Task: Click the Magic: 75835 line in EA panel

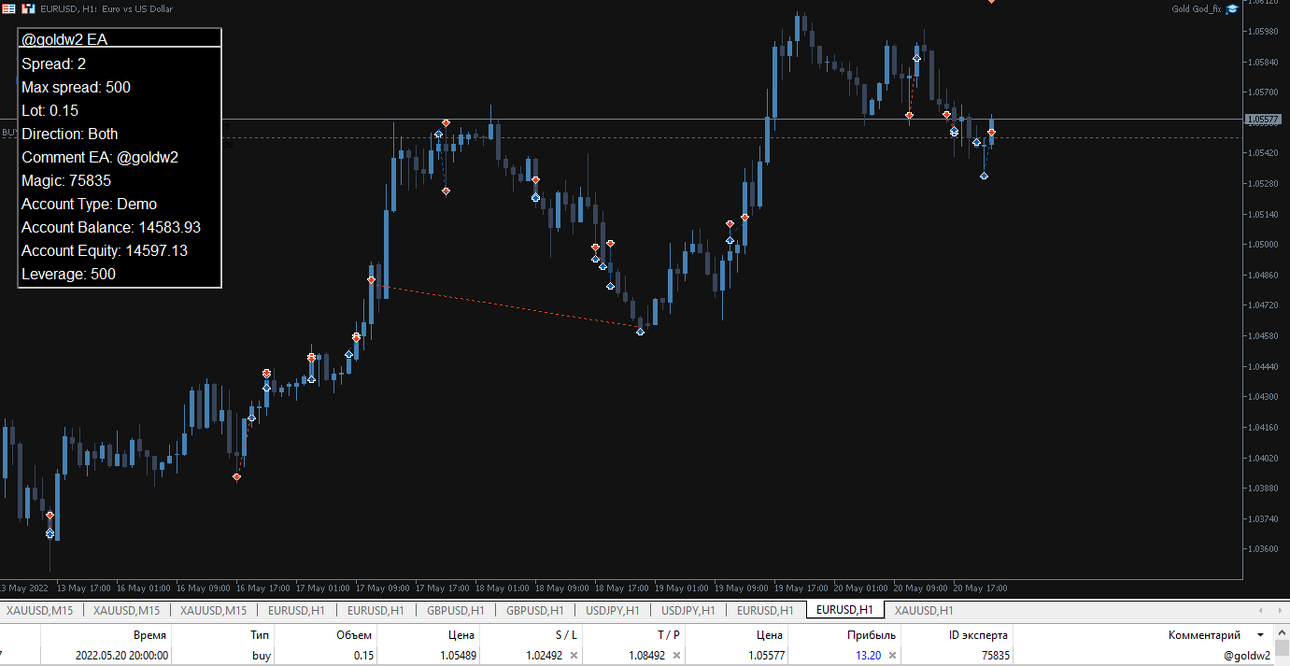Action: pyautogui.click(x=66, y=181)
